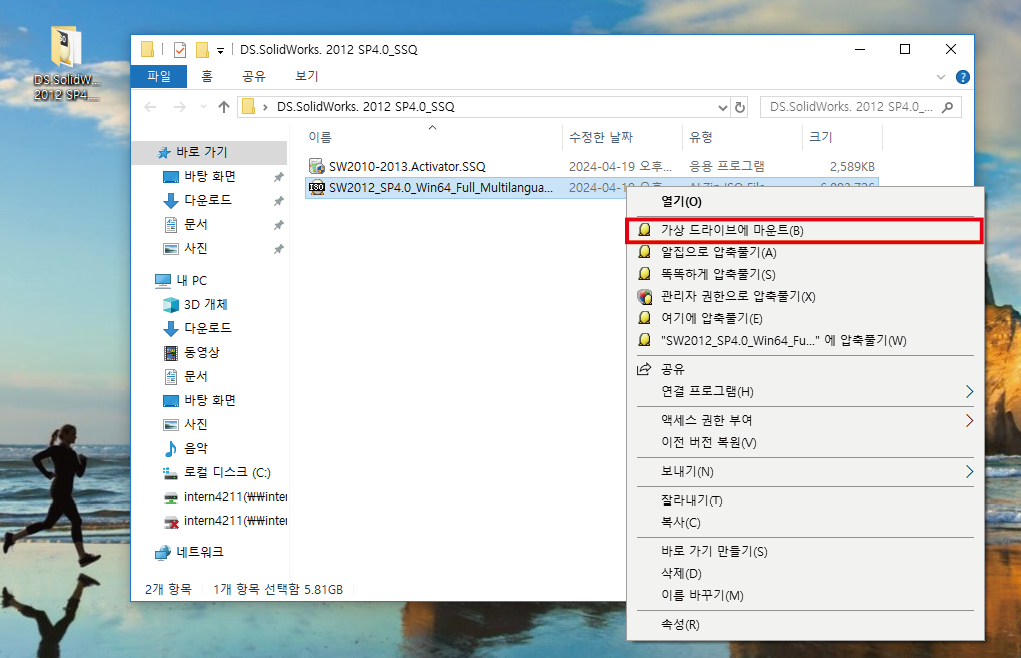Expand the 보내기(N) submenu
1021x658 pixels.
pyautogui.click(x=805, y=471)
